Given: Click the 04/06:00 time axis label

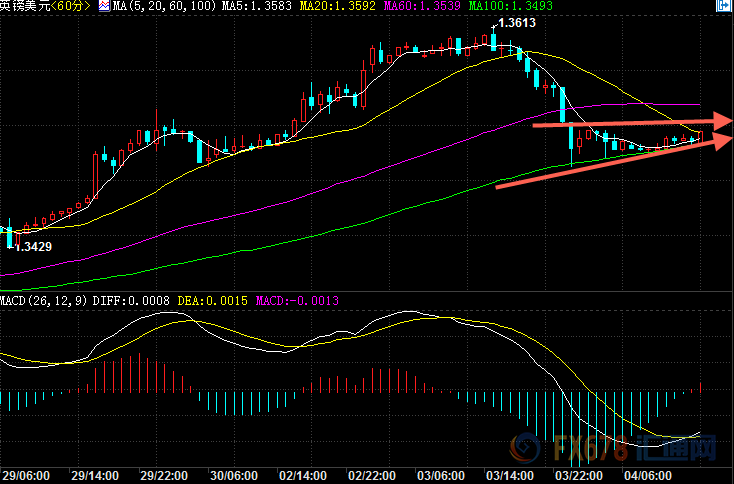Looking at the screenshot, I should tap(648, 476).
